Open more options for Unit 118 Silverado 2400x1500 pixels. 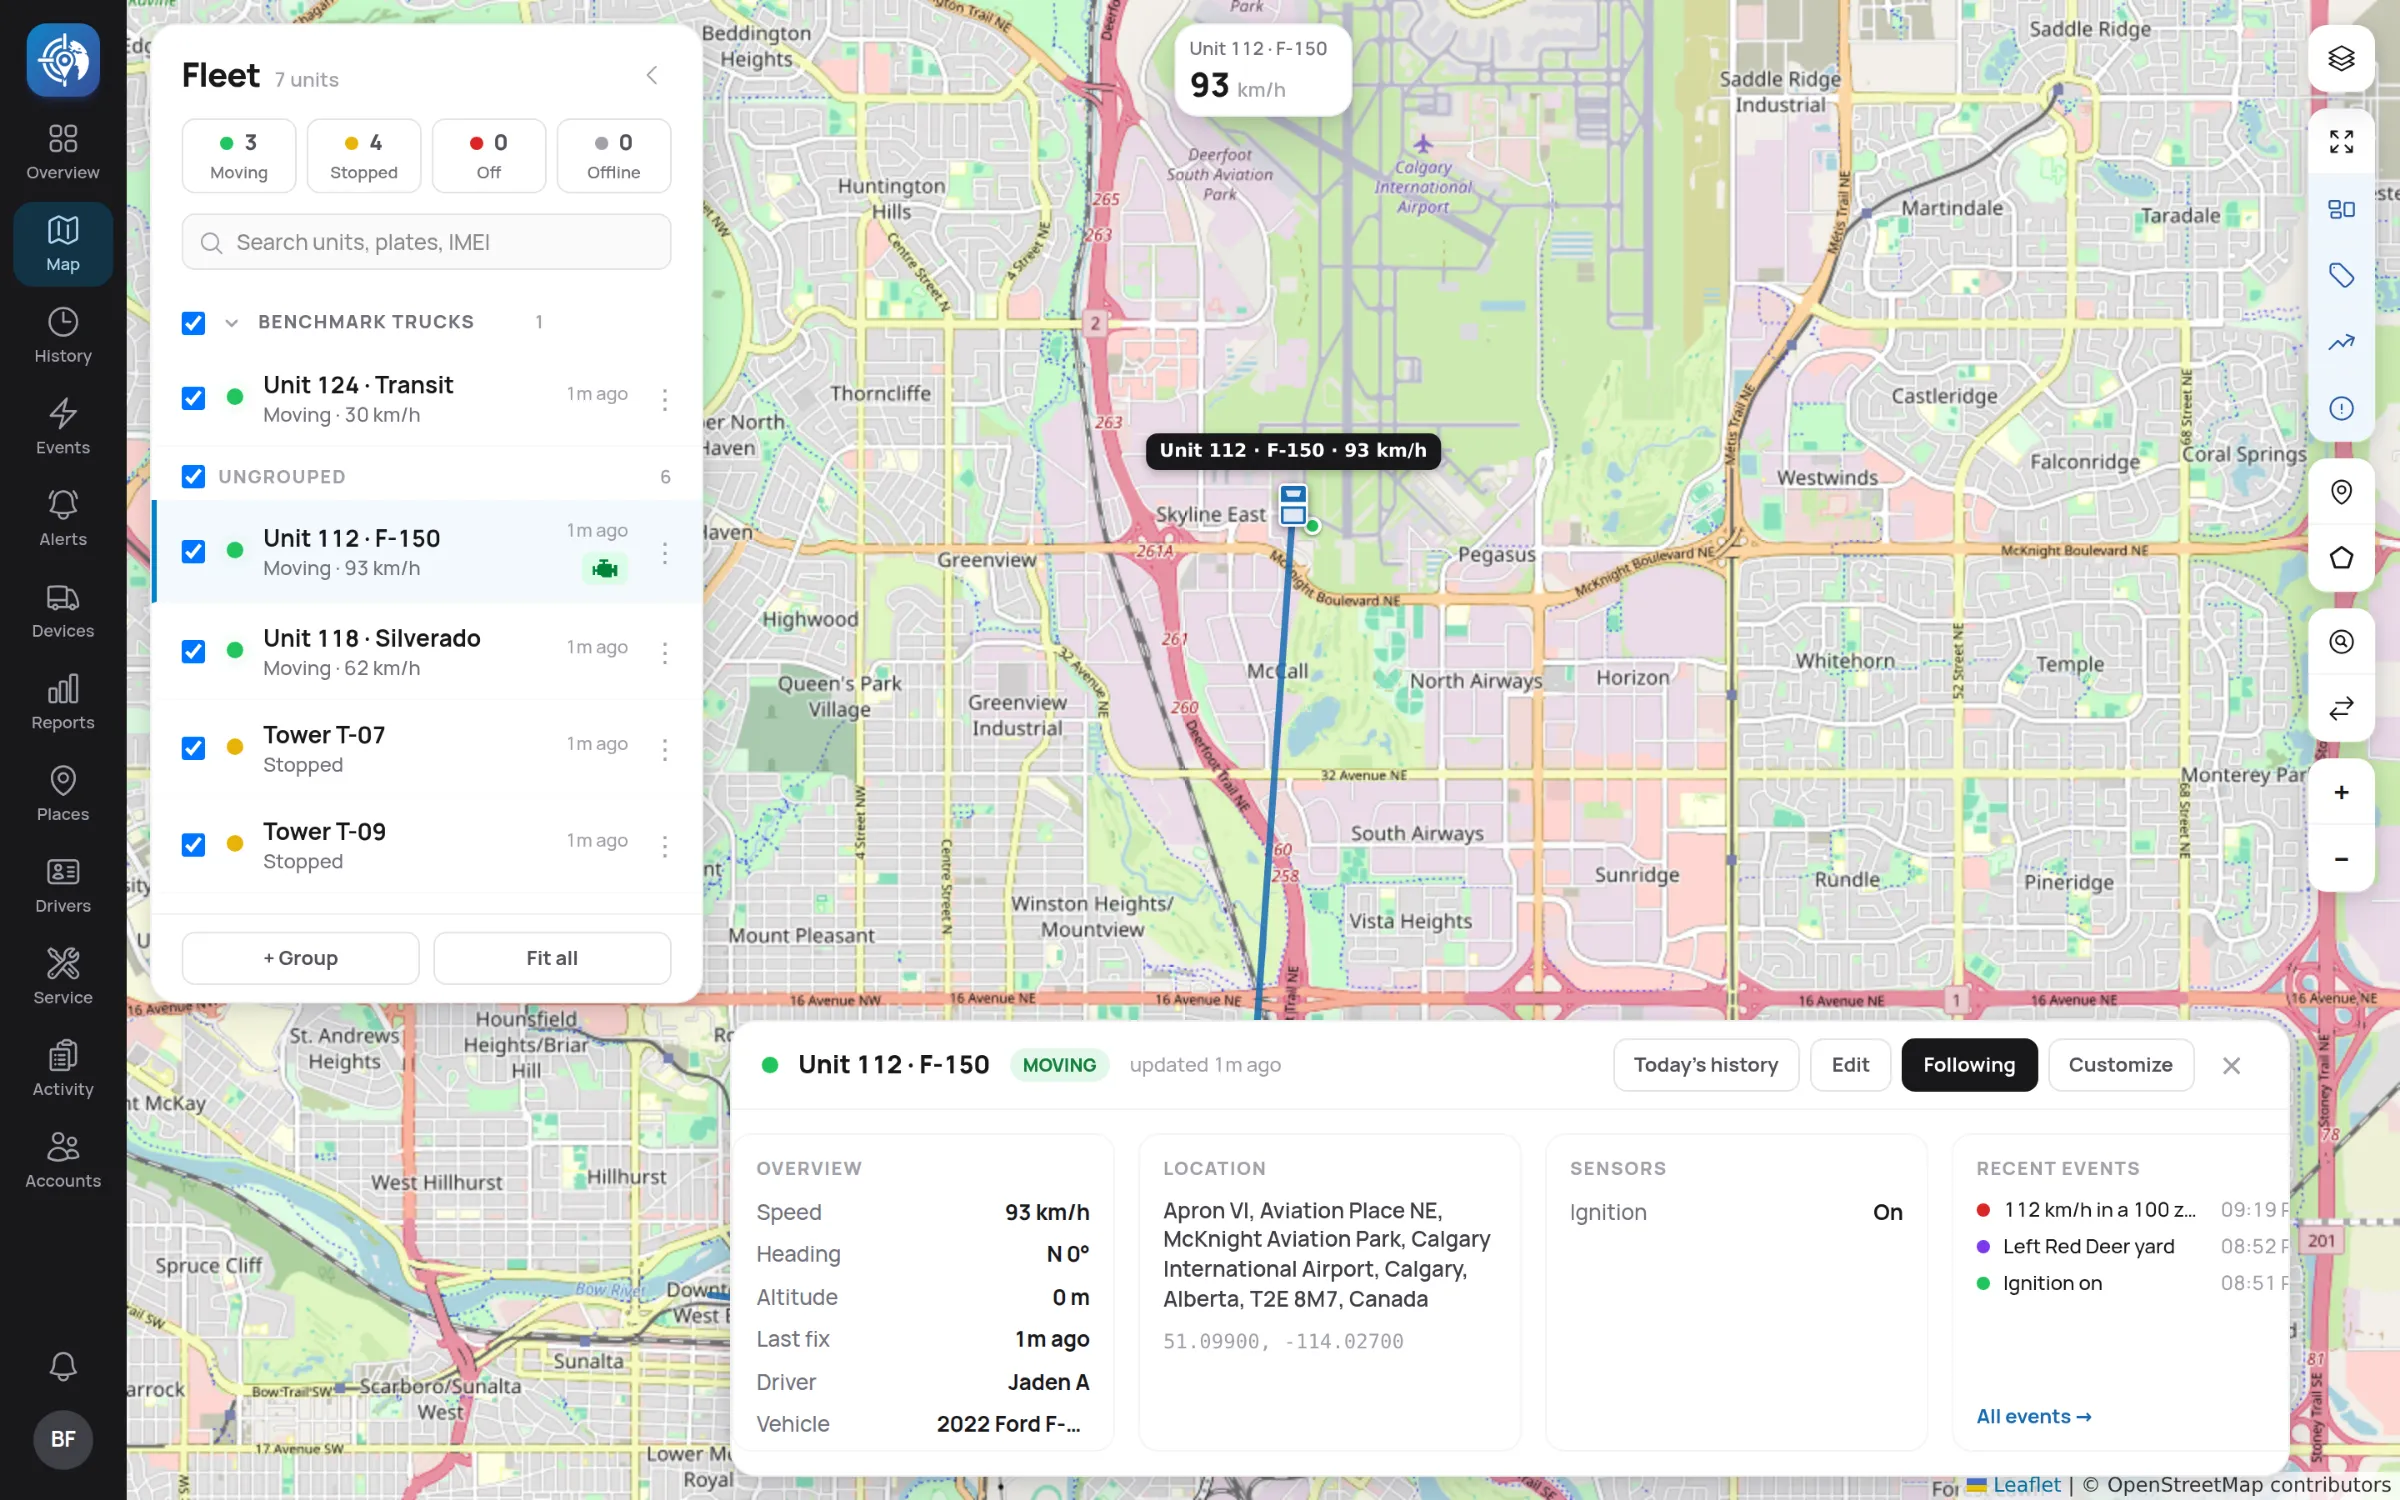tap(664, 652)
